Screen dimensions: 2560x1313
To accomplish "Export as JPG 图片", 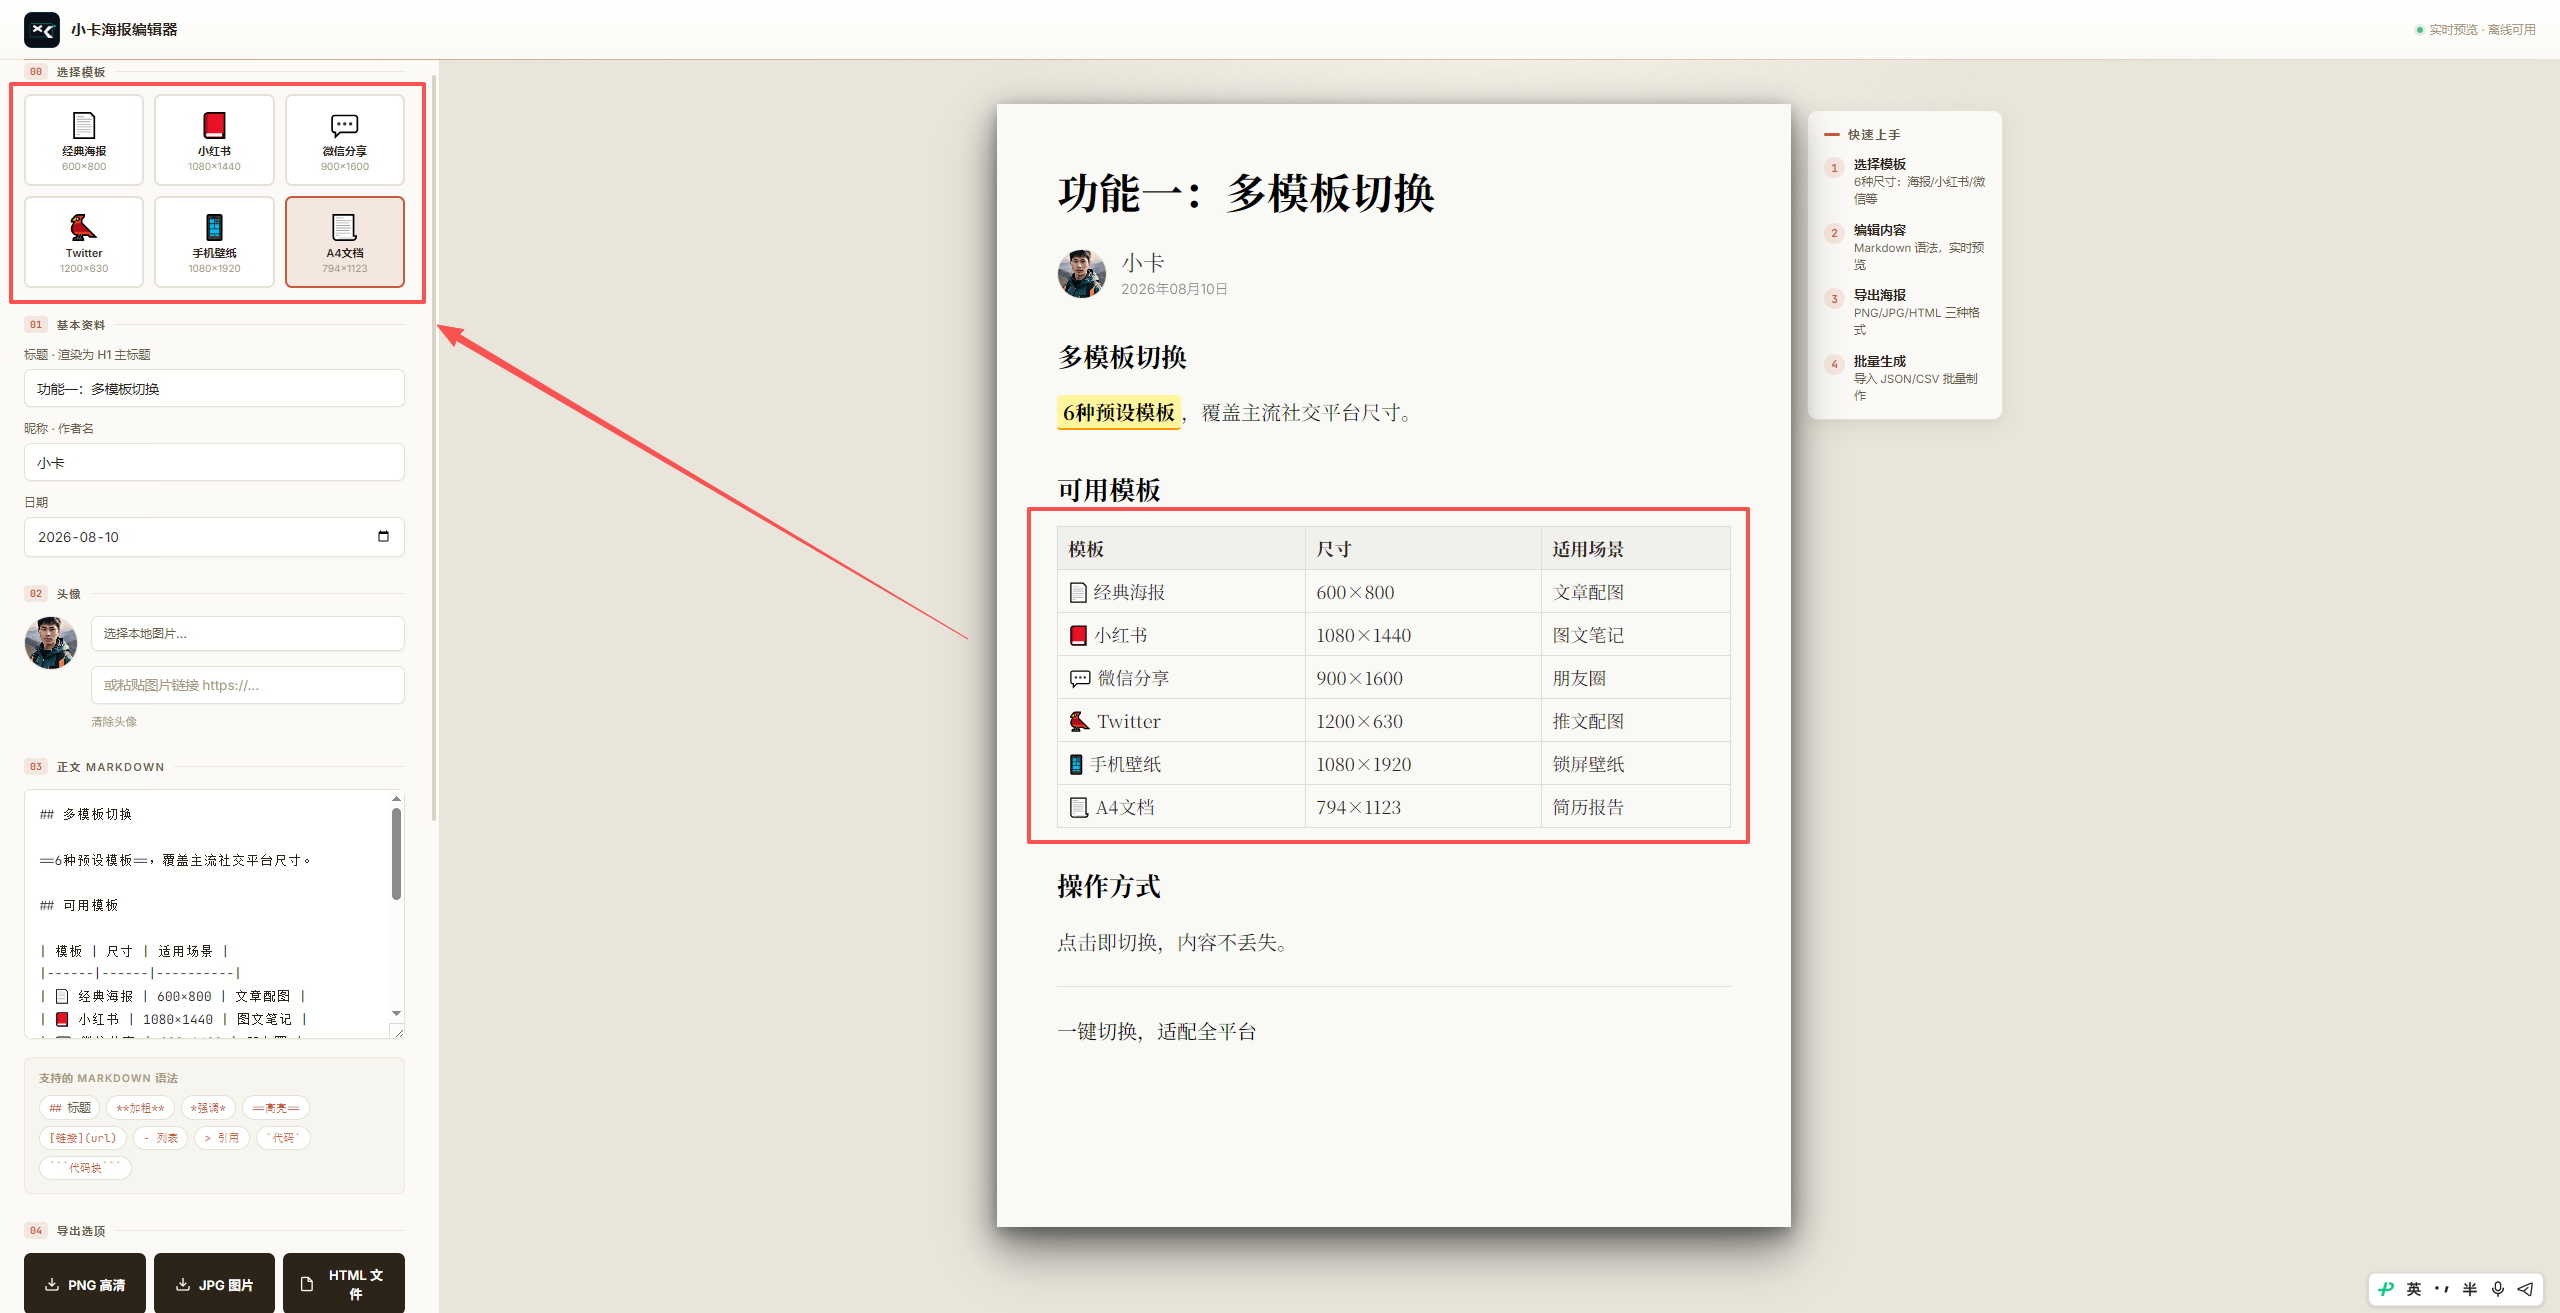I will 214,1284.
